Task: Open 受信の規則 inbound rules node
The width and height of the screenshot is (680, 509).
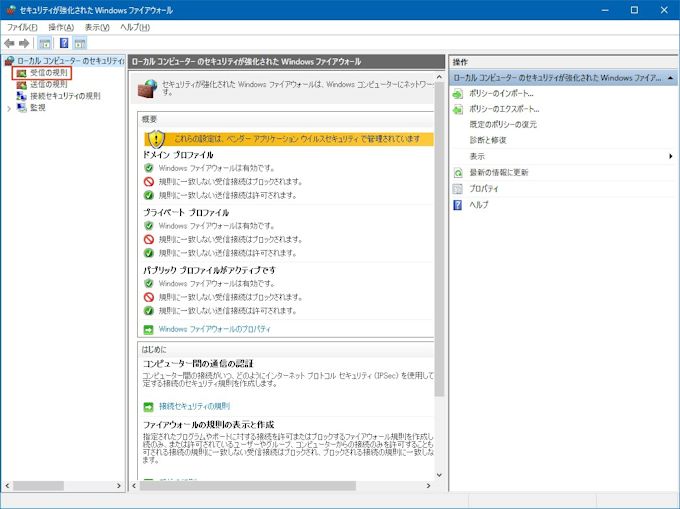Action: pos(49,73)
